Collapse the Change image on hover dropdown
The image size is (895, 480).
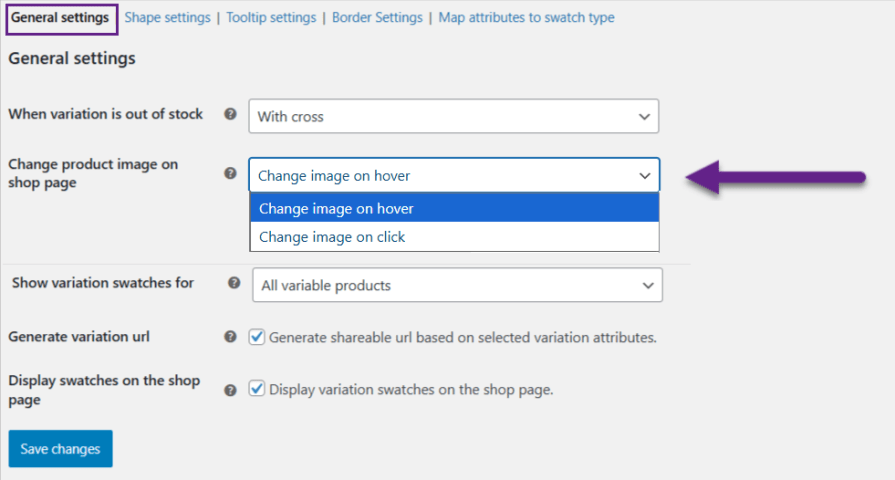pyautogui.click(x=454, y=175)
